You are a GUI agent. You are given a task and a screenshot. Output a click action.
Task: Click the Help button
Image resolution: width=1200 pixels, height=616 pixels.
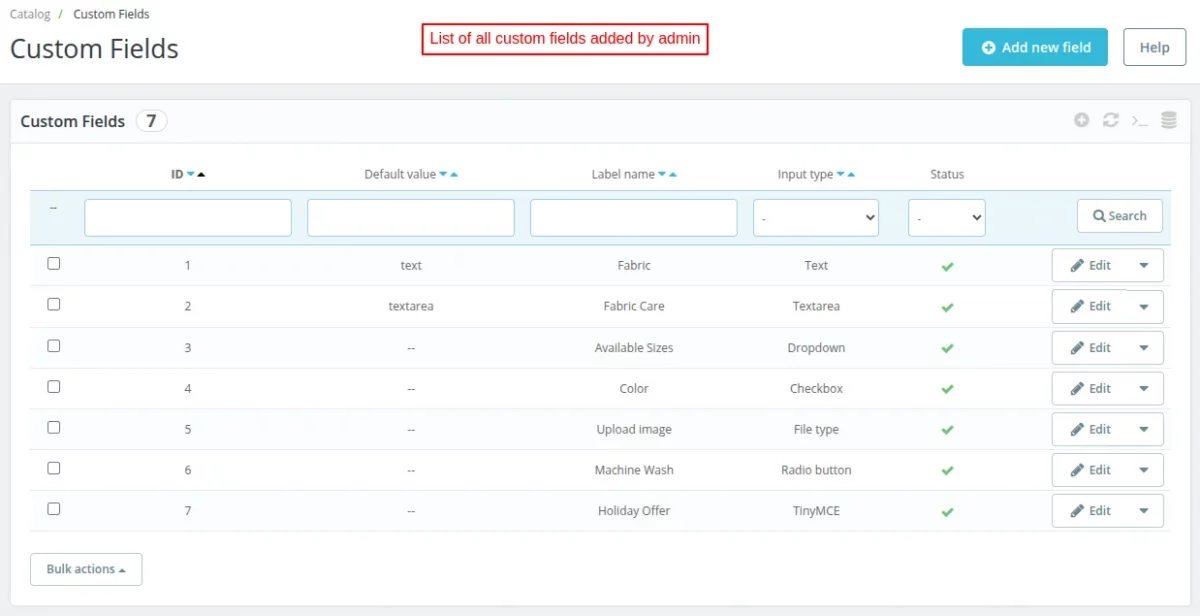(x=1154, y=46)
